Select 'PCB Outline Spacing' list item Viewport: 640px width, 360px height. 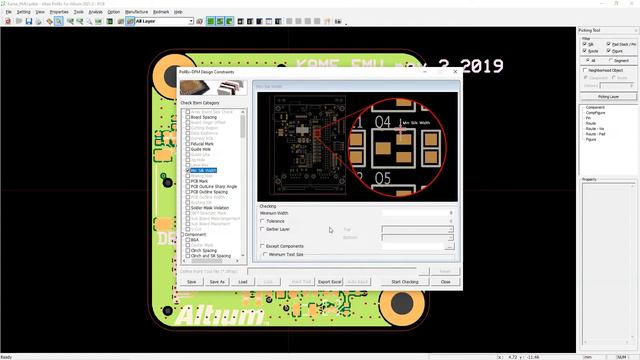[x=209, y=192]
